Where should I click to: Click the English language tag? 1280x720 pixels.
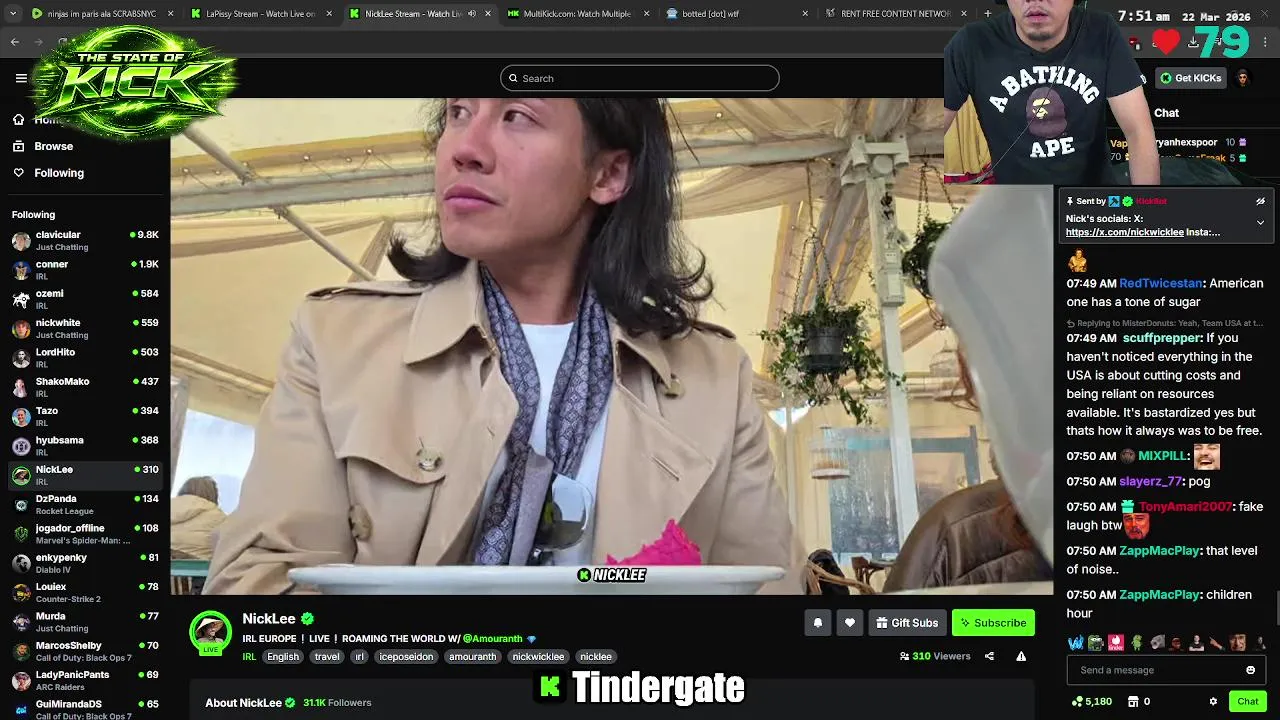[283, 657]
